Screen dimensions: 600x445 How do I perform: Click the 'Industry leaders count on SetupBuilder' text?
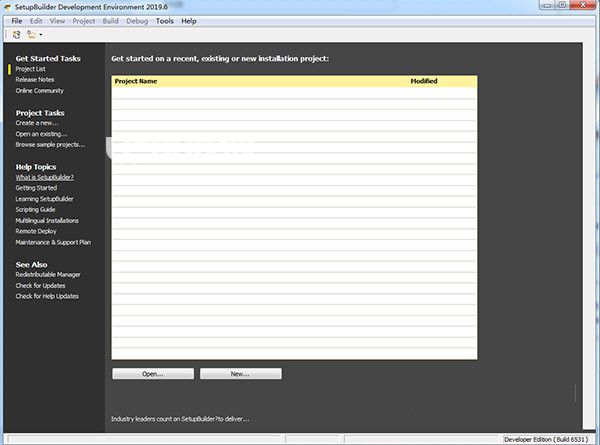click(x=180, y=419)
